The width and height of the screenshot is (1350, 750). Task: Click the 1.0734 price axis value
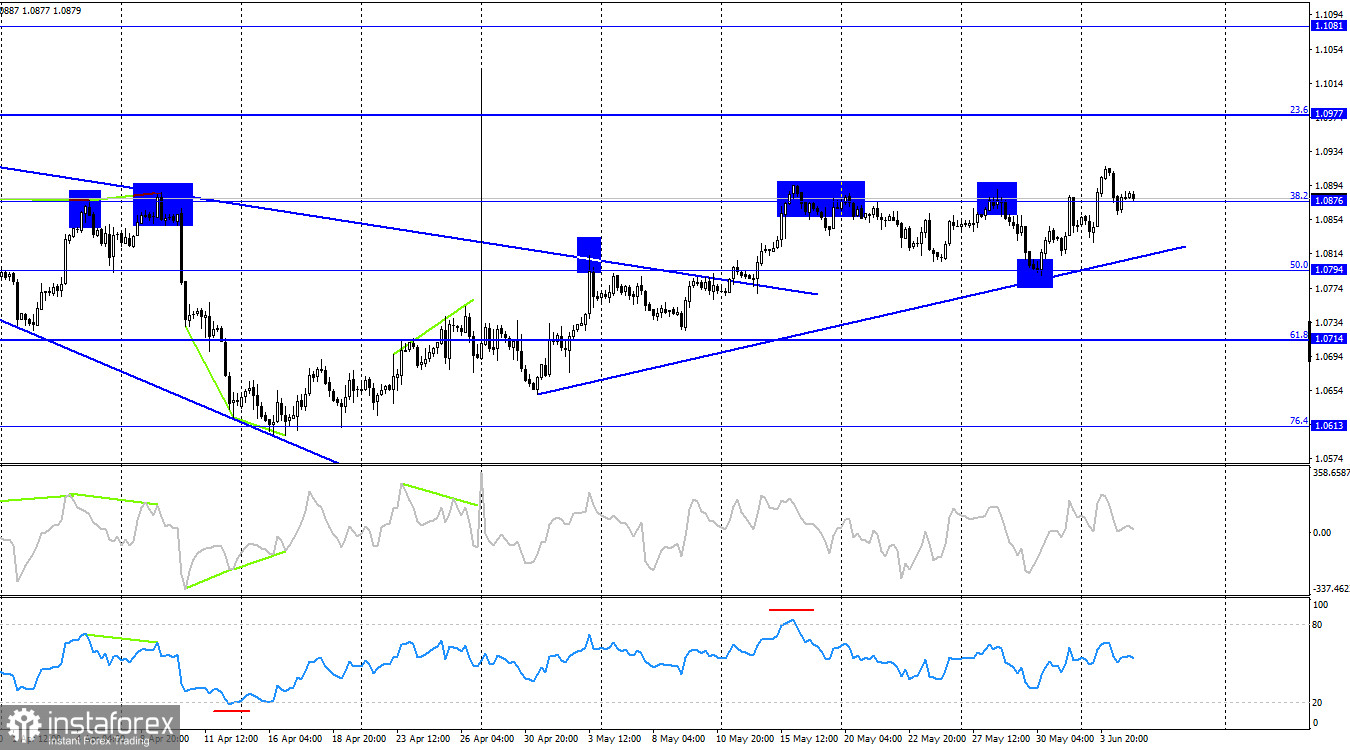[x=1331, y=323]
